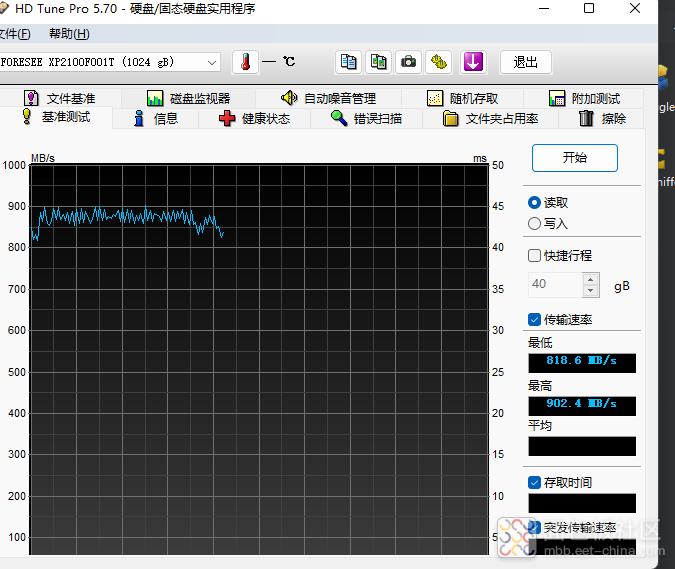Open the 文件(F) menu
This screenshot has height=569, width=675.
click(15, 34)
